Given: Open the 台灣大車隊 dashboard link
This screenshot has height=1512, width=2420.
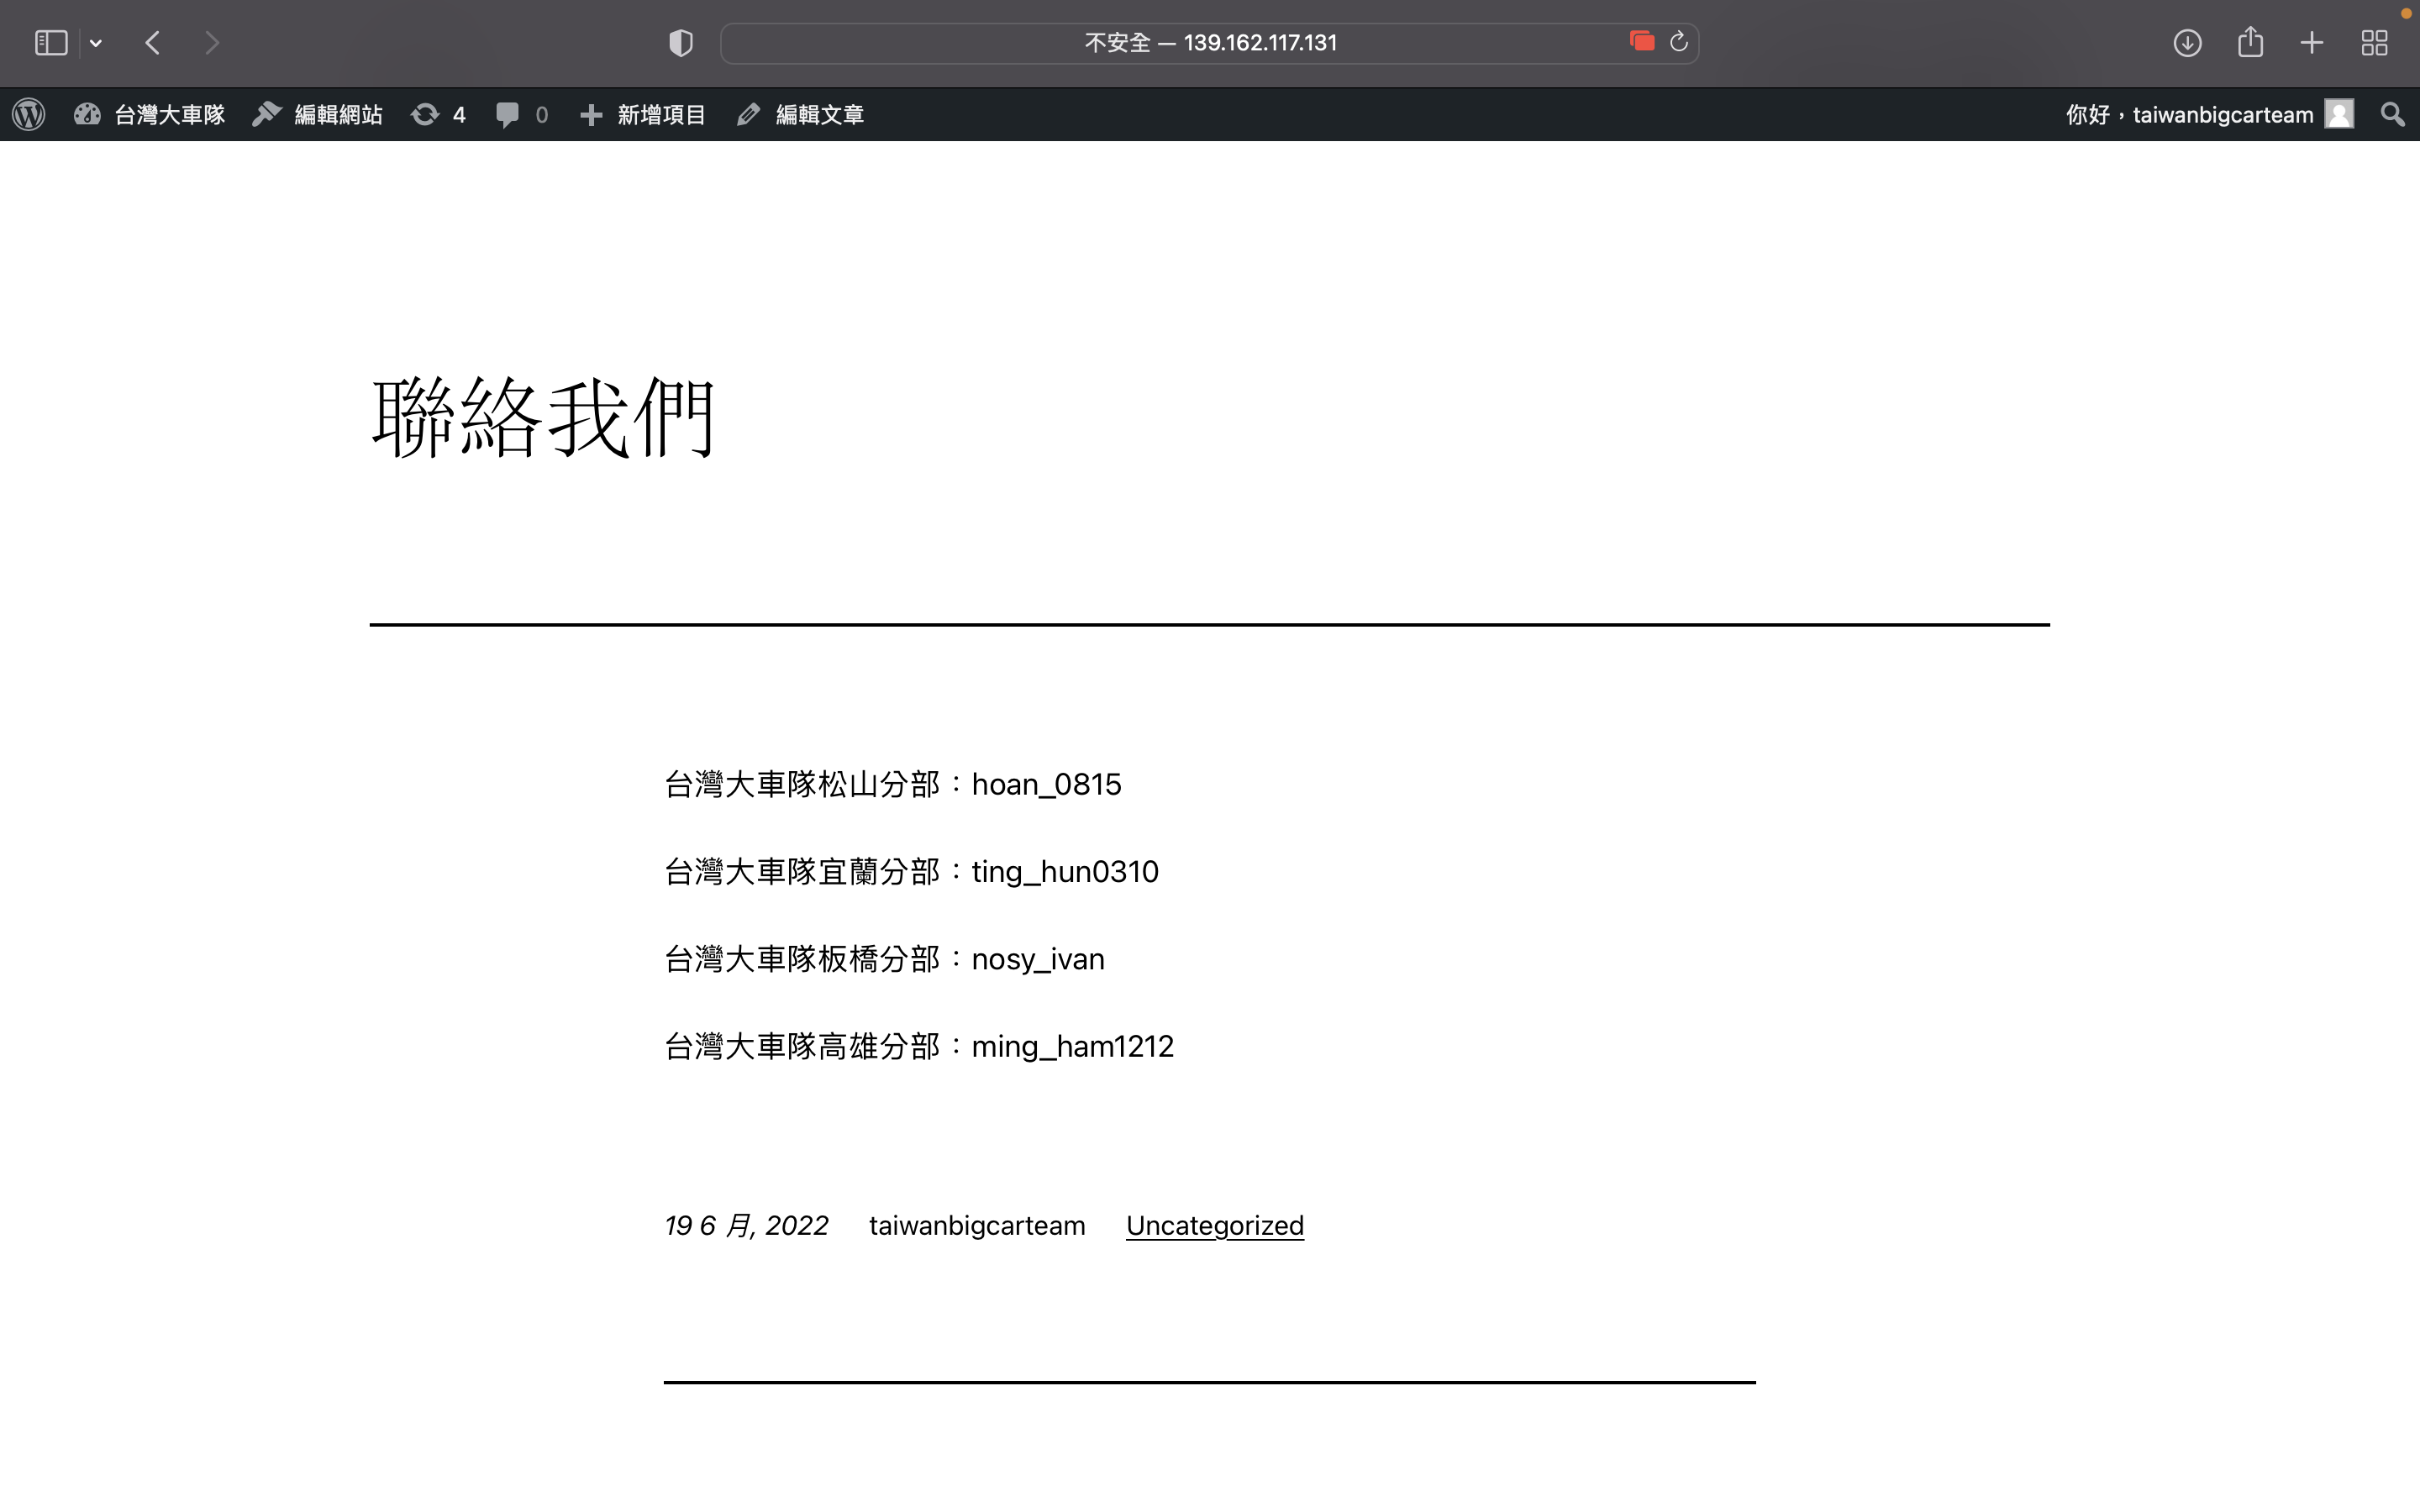Looking at the screenshot, I should (x=150, y=114).
